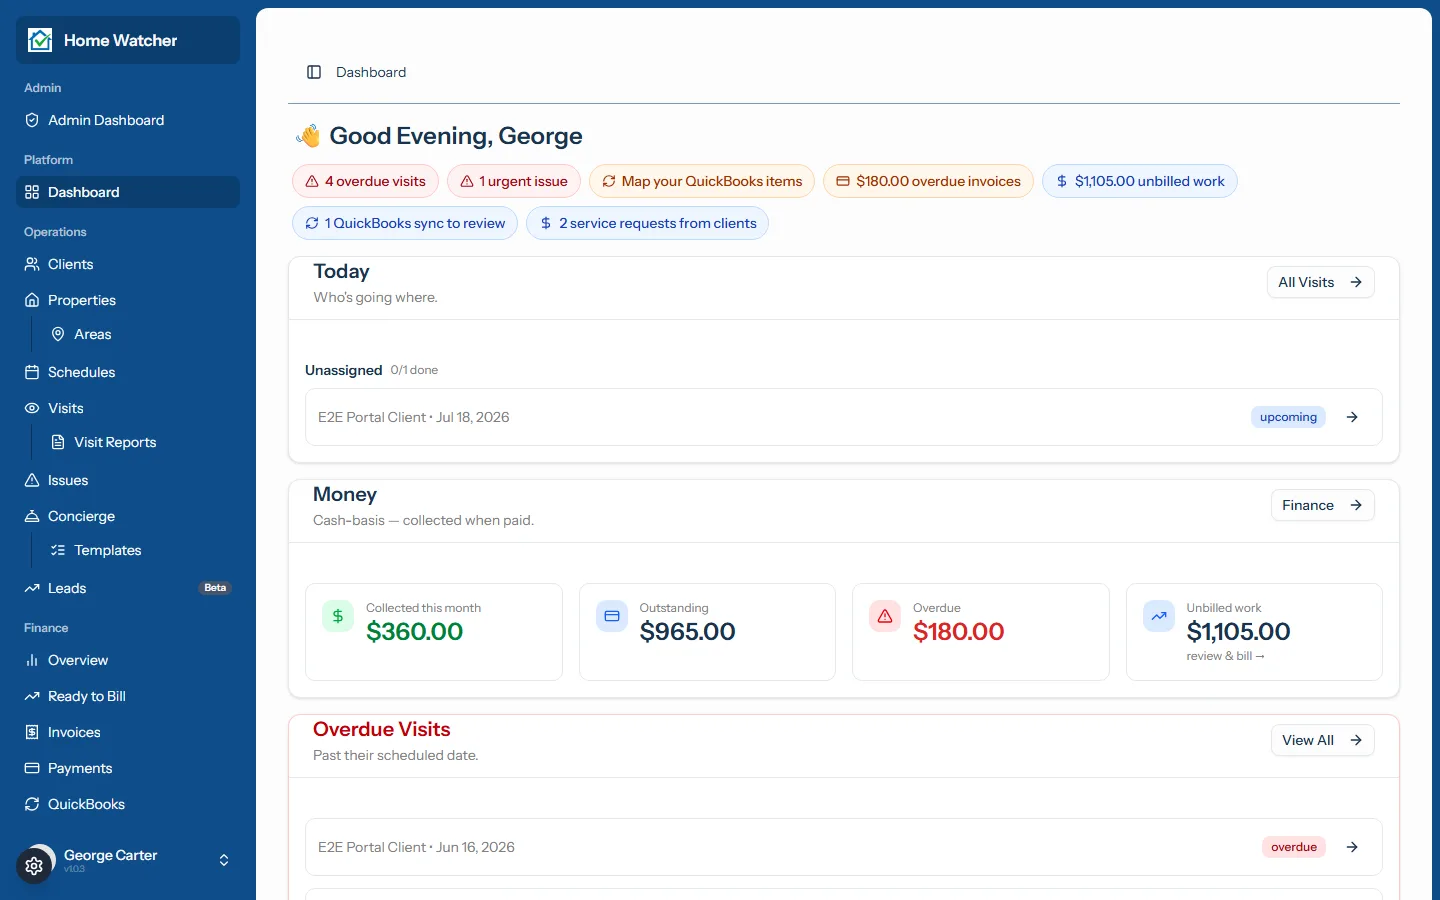1440x900 pixels.
Task: Select Schedules in the sidebar
Action: click(128, 372)
